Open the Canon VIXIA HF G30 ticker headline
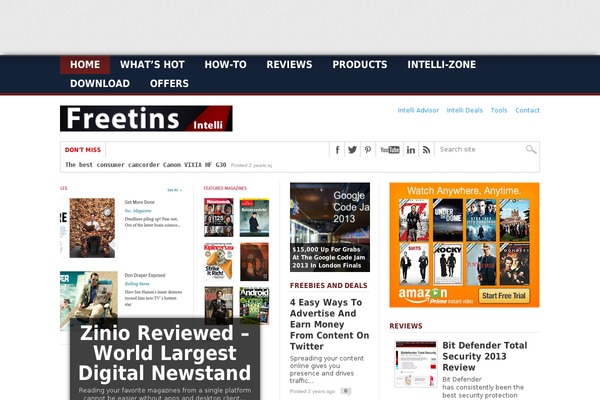The image size is (600, 400). point(145,165)
